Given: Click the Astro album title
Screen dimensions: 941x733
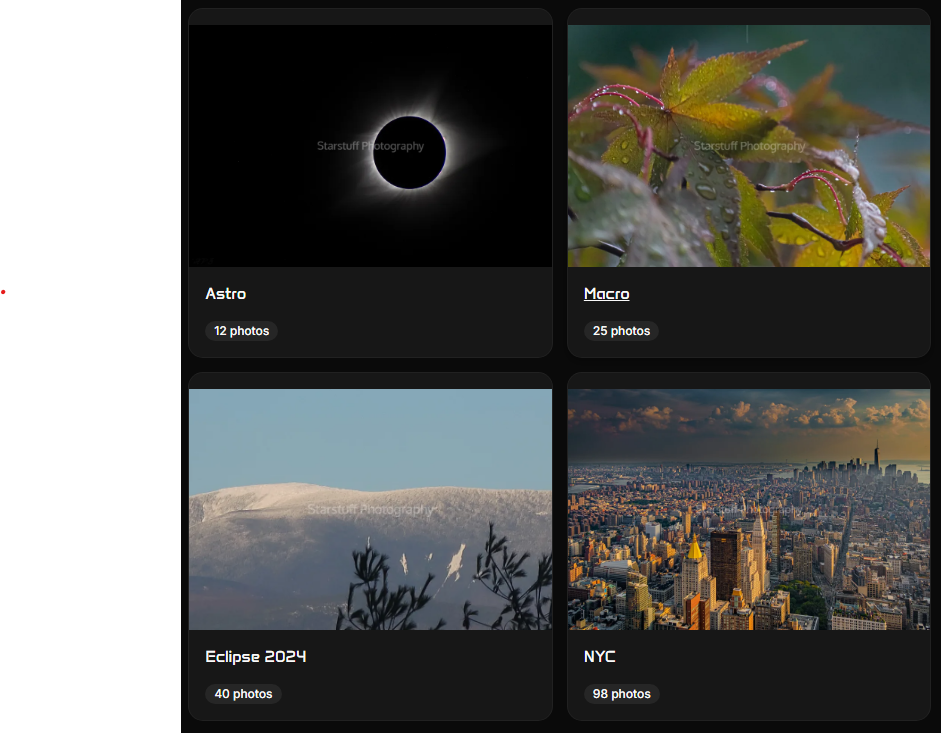Looking at the screenshot, I should 226,293.
